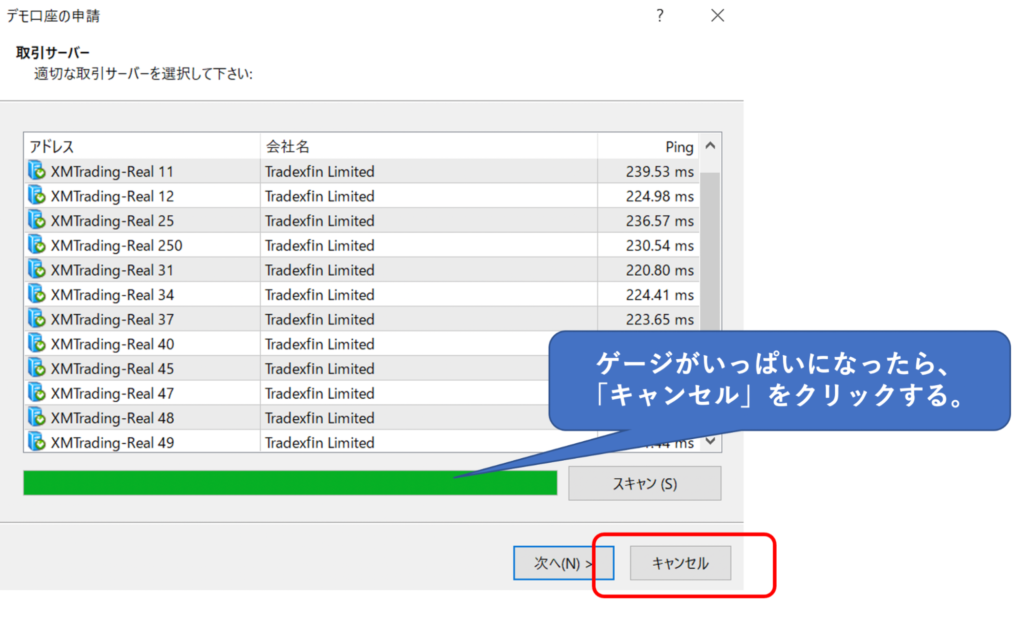Click the server icon beside XMTrading-Real 45

[x=37, y=368]
